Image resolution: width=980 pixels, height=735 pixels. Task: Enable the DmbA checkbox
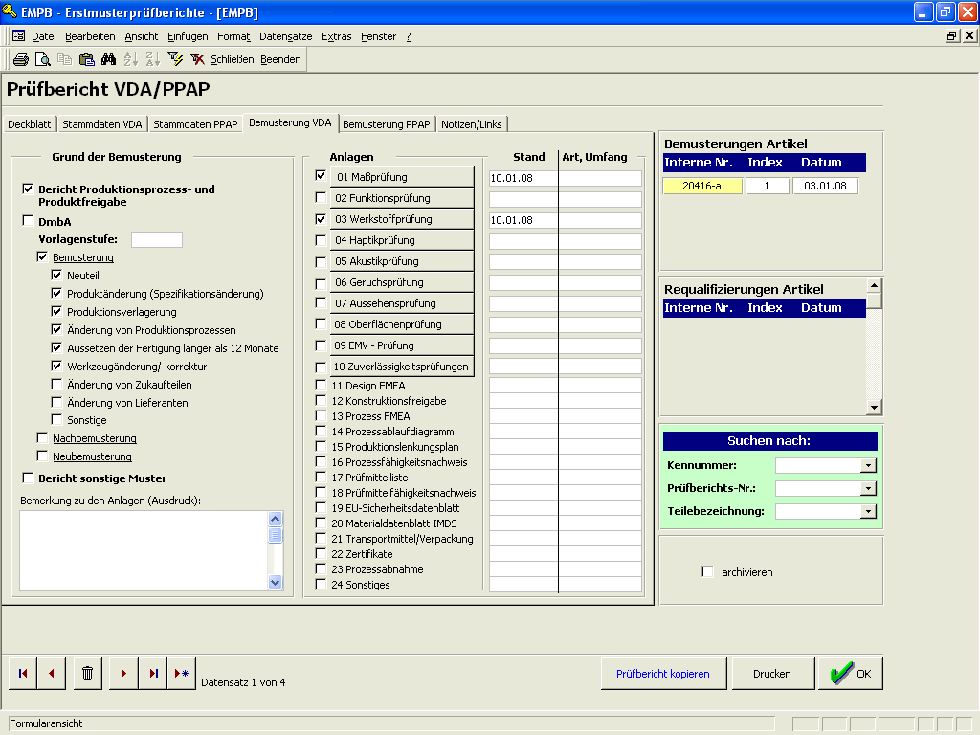pyautogui.click(x=28, y=221)
